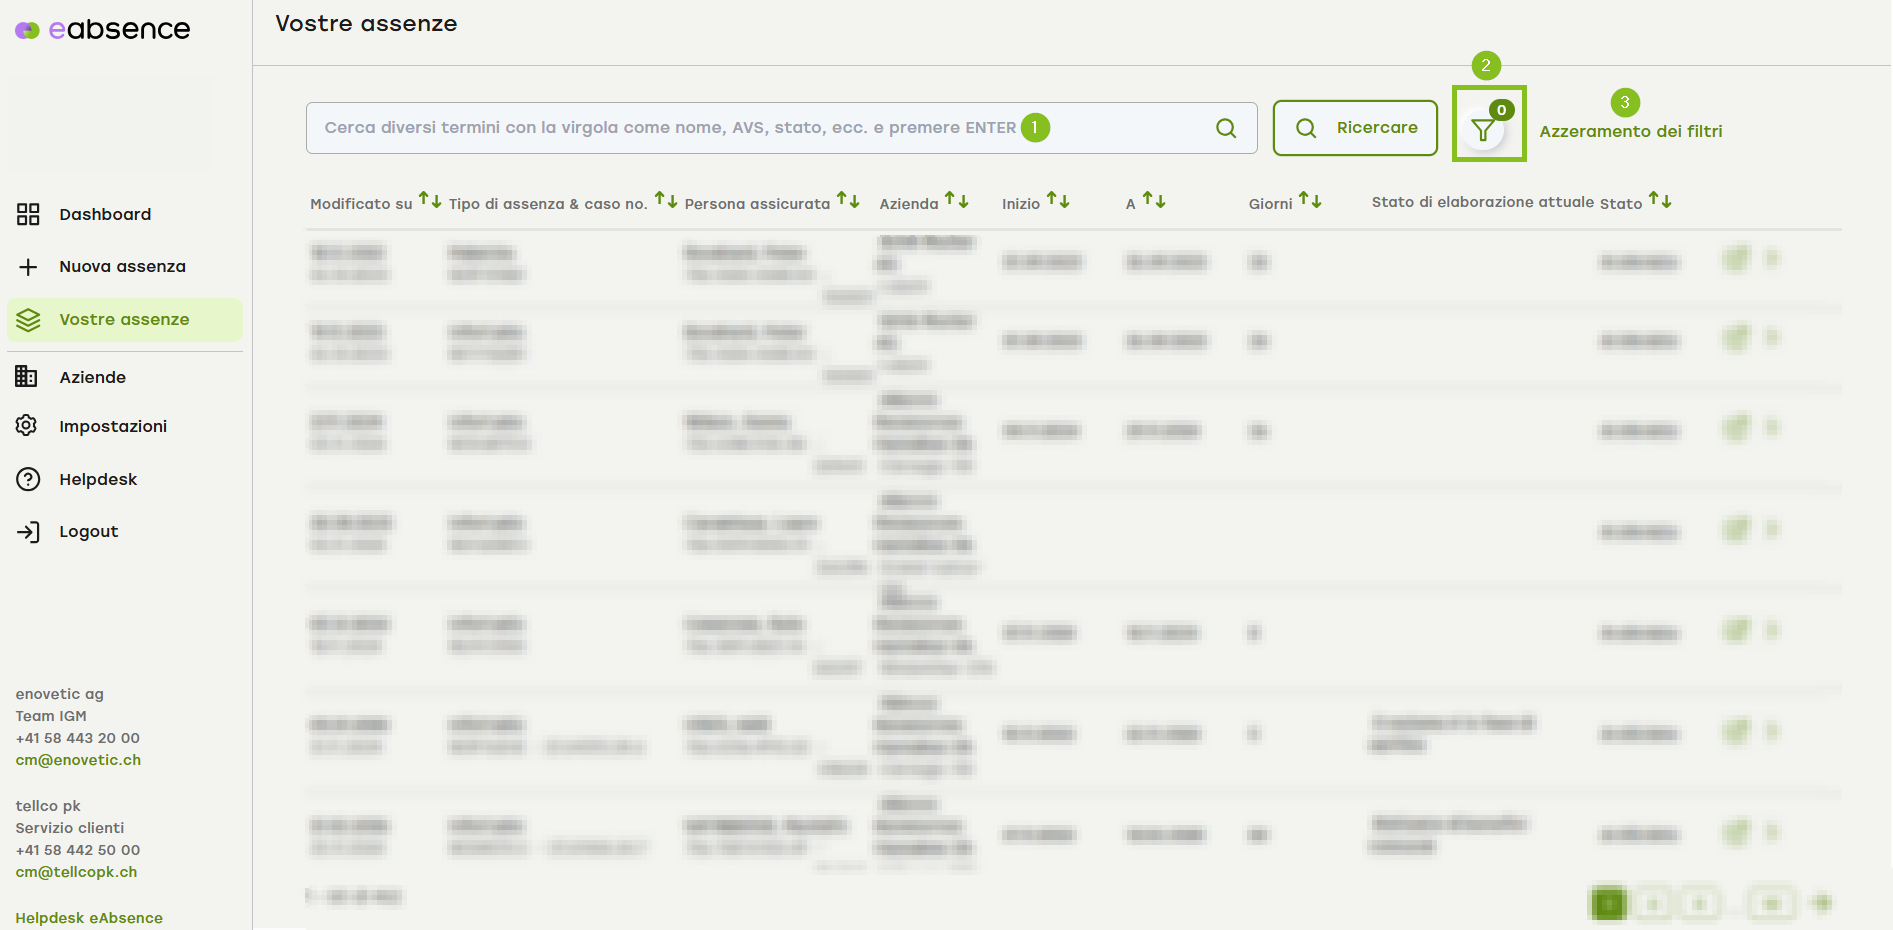1893x930 pixels.
Task: Open the filter funnel icon
Action: [x=1484, y=129]
